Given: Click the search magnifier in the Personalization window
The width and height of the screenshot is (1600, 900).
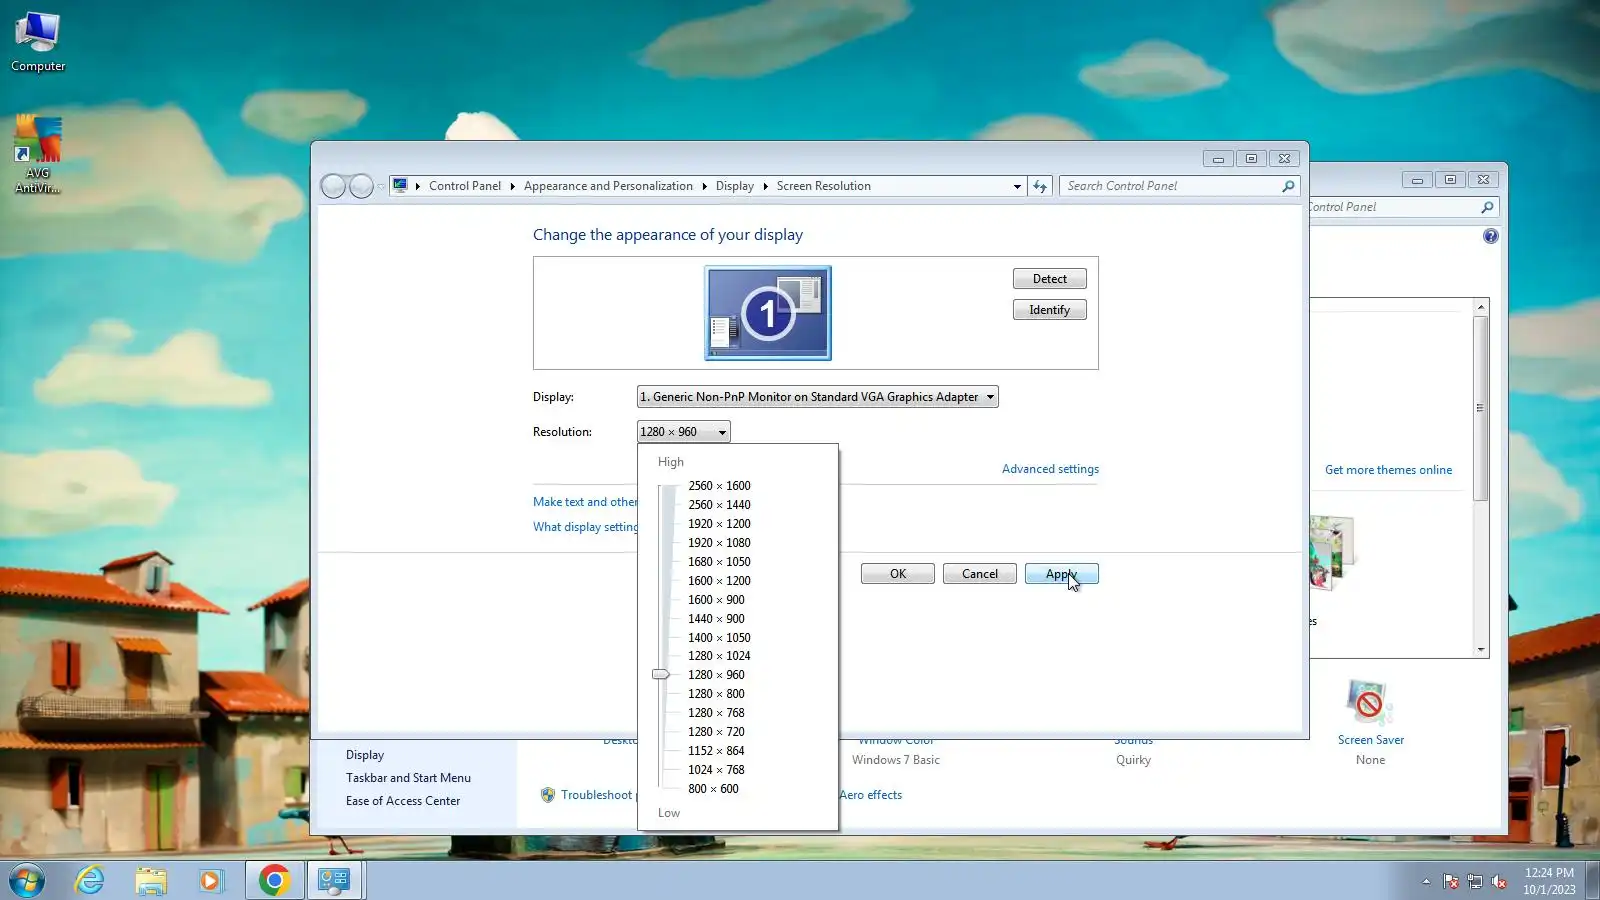Looking at the screenshot, I should 1487,207.
